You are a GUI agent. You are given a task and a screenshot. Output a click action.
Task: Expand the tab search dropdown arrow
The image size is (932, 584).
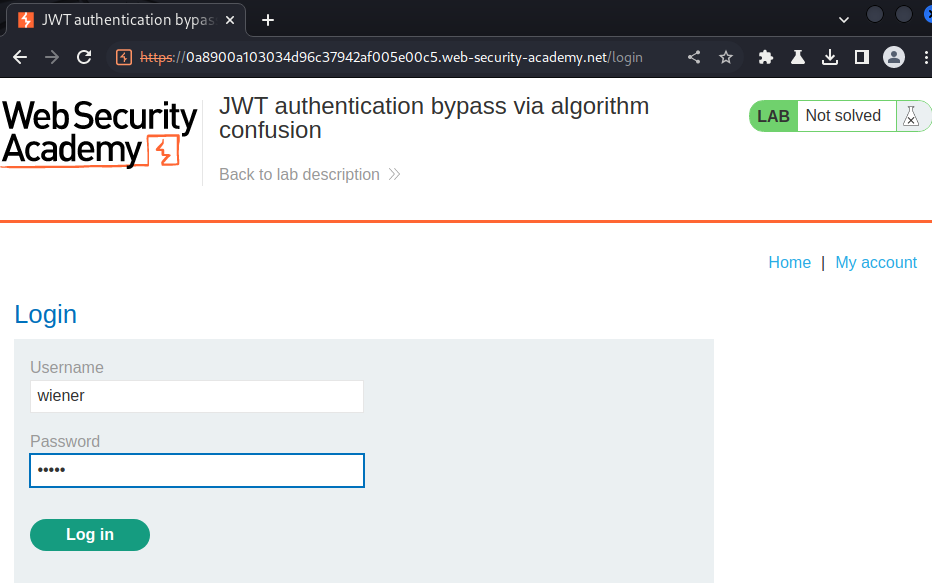point(843,20)
